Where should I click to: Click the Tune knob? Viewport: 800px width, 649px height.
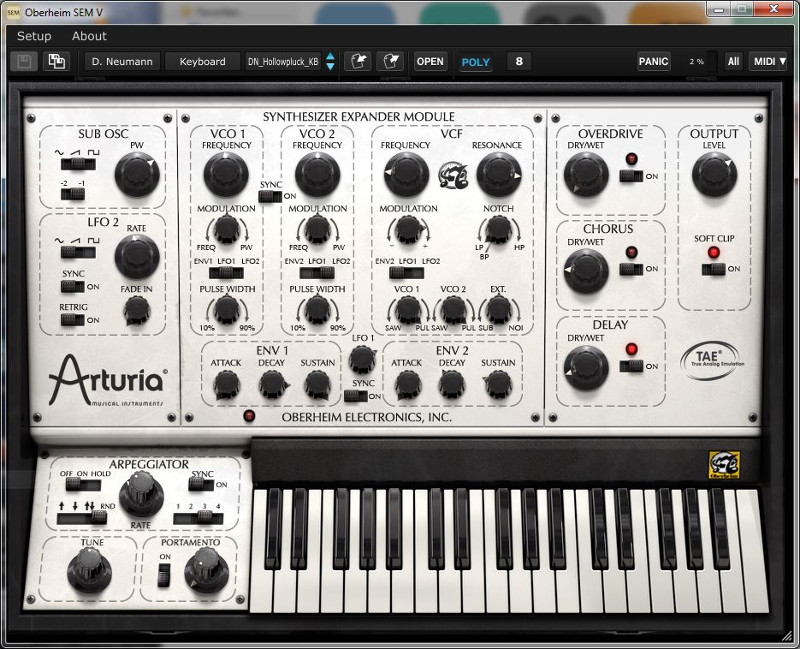(89, 570)
